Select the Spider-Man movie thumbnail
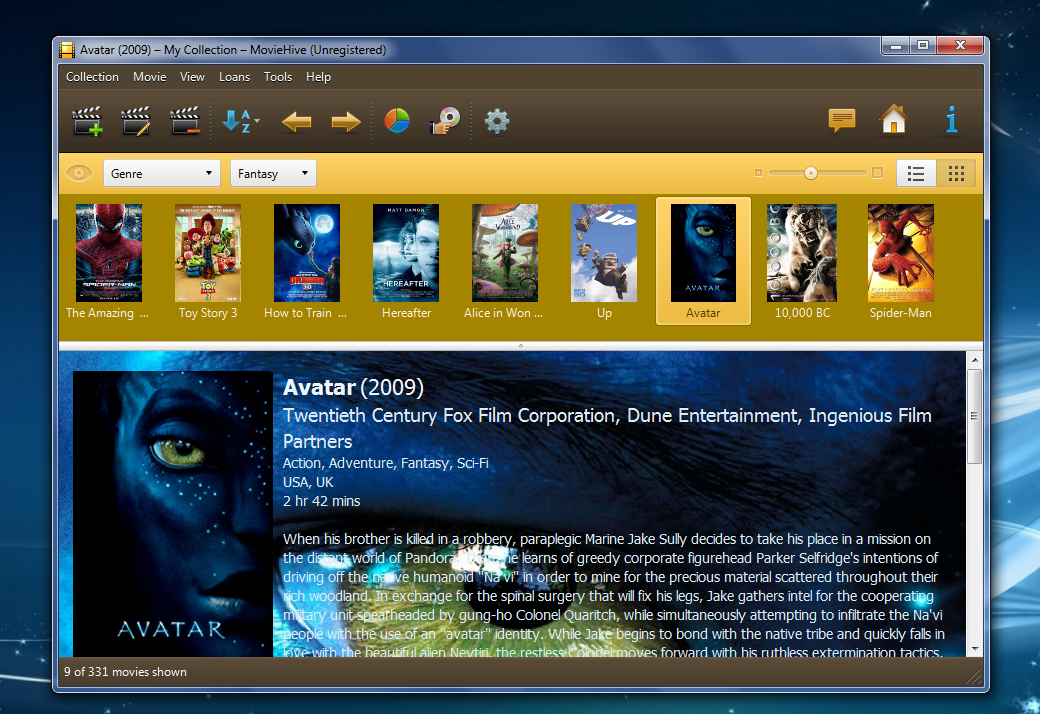The height and width of the screenshot is (714, 1040). [901, 261]
